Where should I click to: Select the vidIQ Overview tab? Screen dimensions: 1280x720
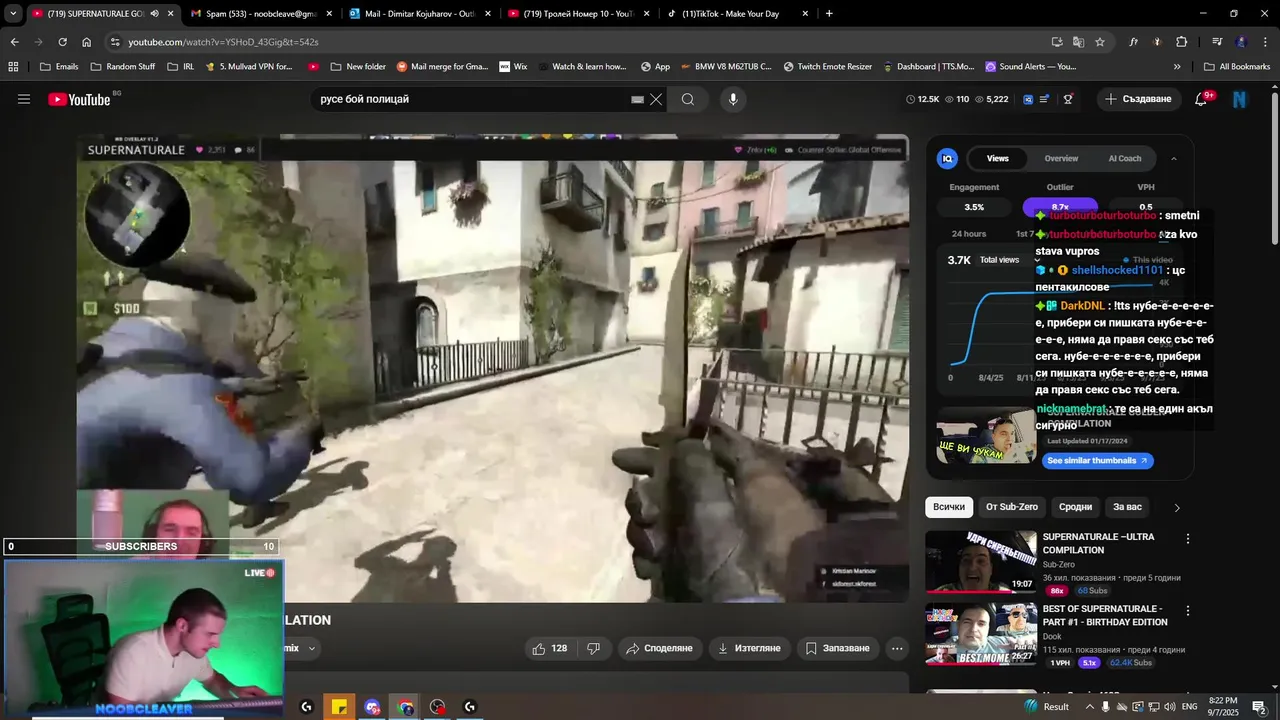[x=1061, y=158]
